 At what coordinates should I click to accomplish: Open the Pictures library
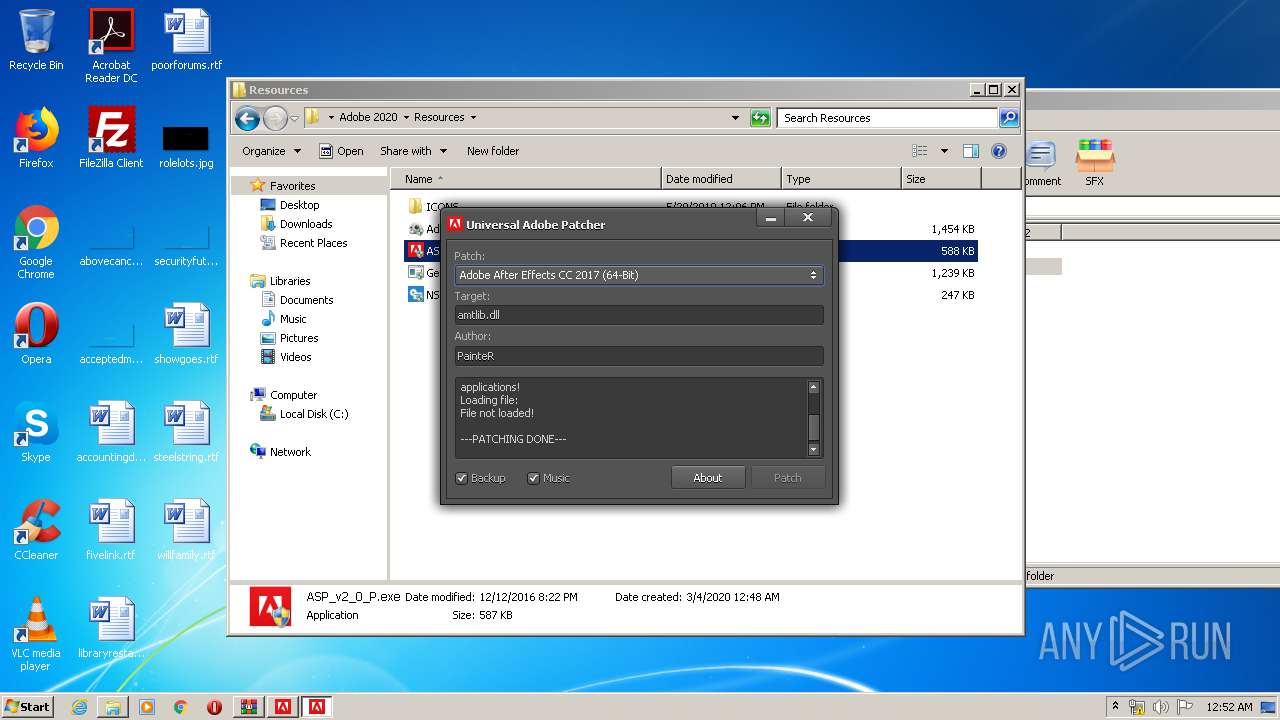pos(299,338)
